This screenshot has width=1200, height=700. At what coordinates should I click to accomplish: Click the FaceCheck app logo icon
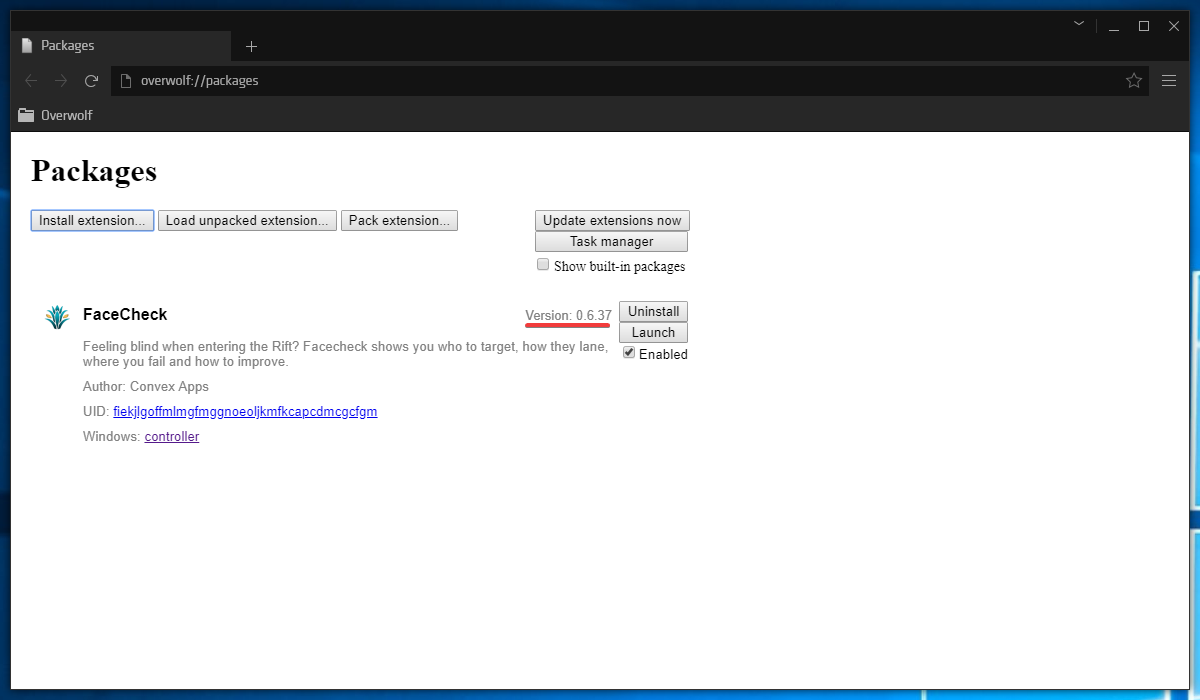[57, 318]
